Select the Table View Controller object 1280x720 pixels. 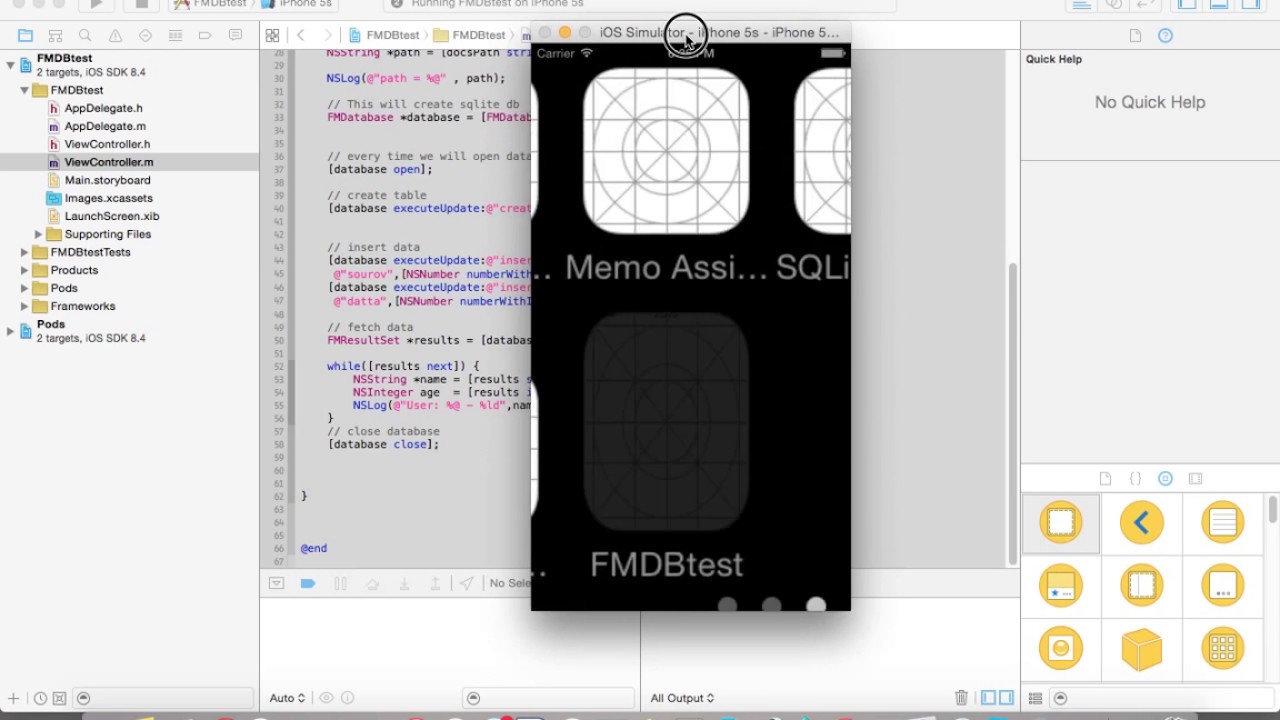pos(1223,522)
